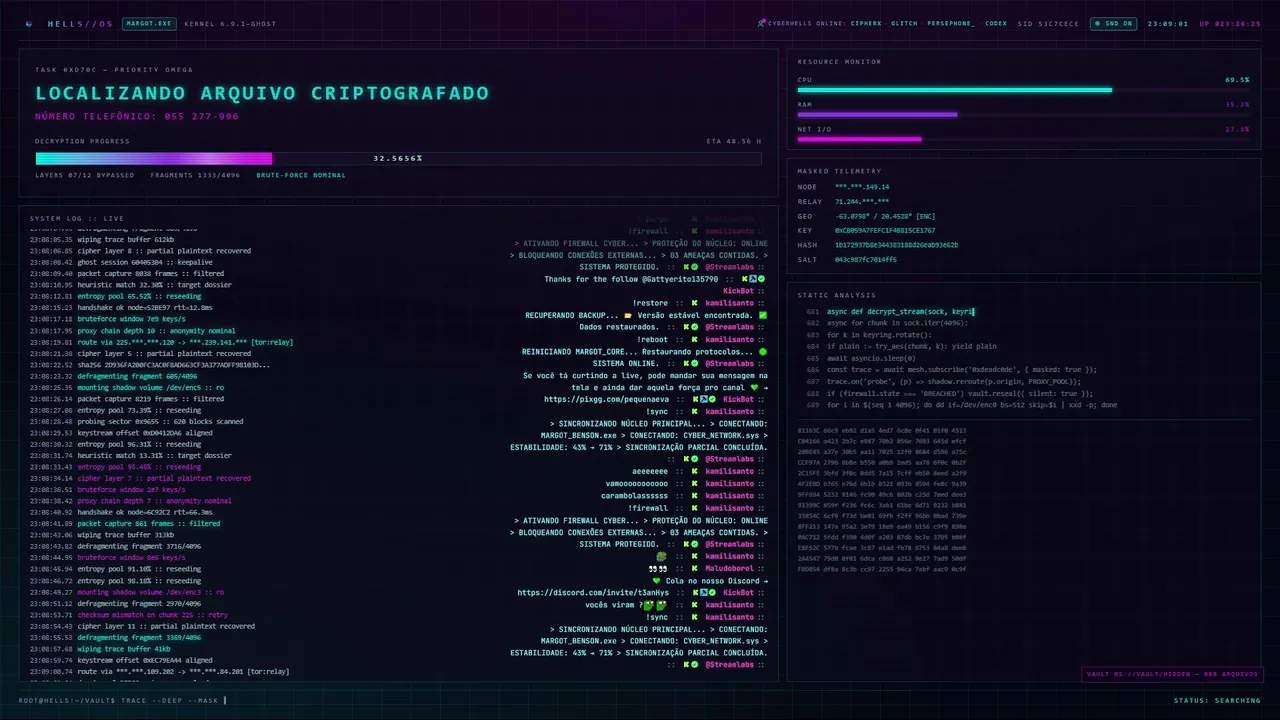Click the @Gattyerito135790 mention in chat

tap(679, 279)
